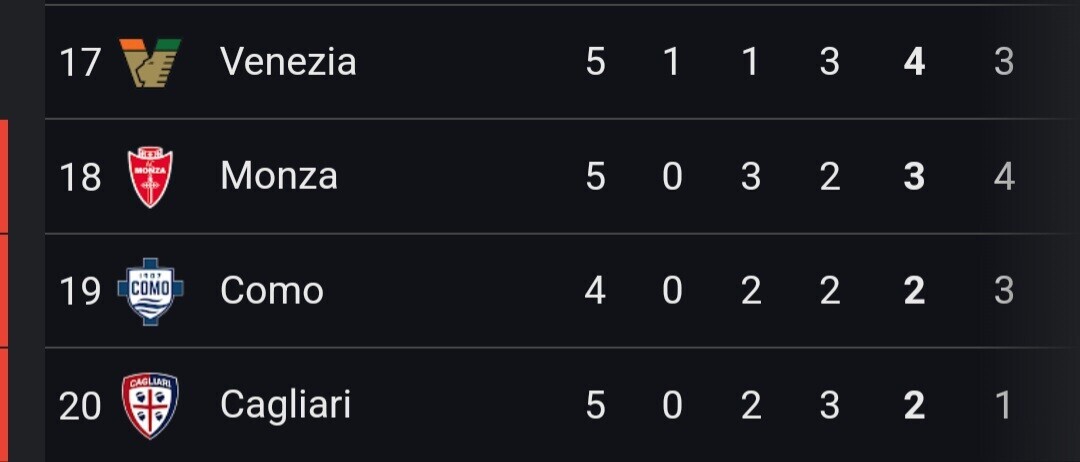Open the Monza club crest

pyautogui.click(x=150, y=177)
